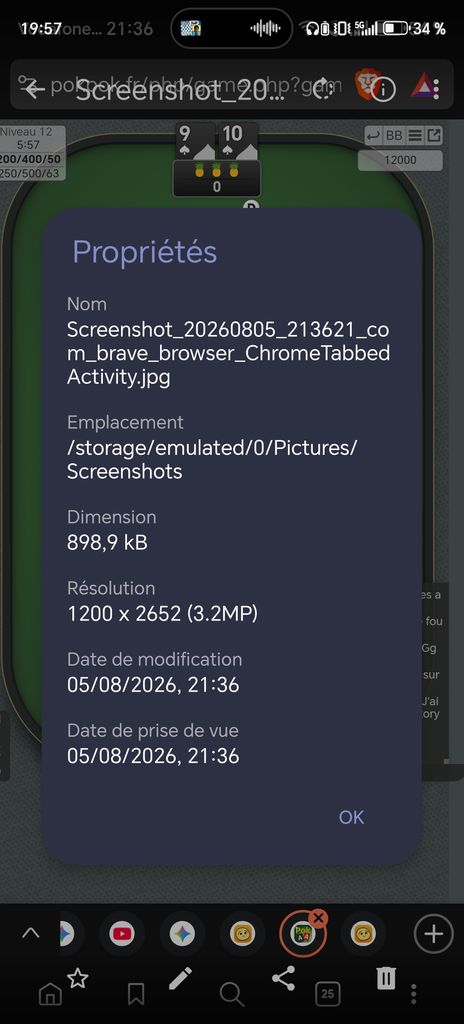Screen dimensions: 464x1024
Task: Open the three-dot menu in the top bar
Action: click(437, 89)
